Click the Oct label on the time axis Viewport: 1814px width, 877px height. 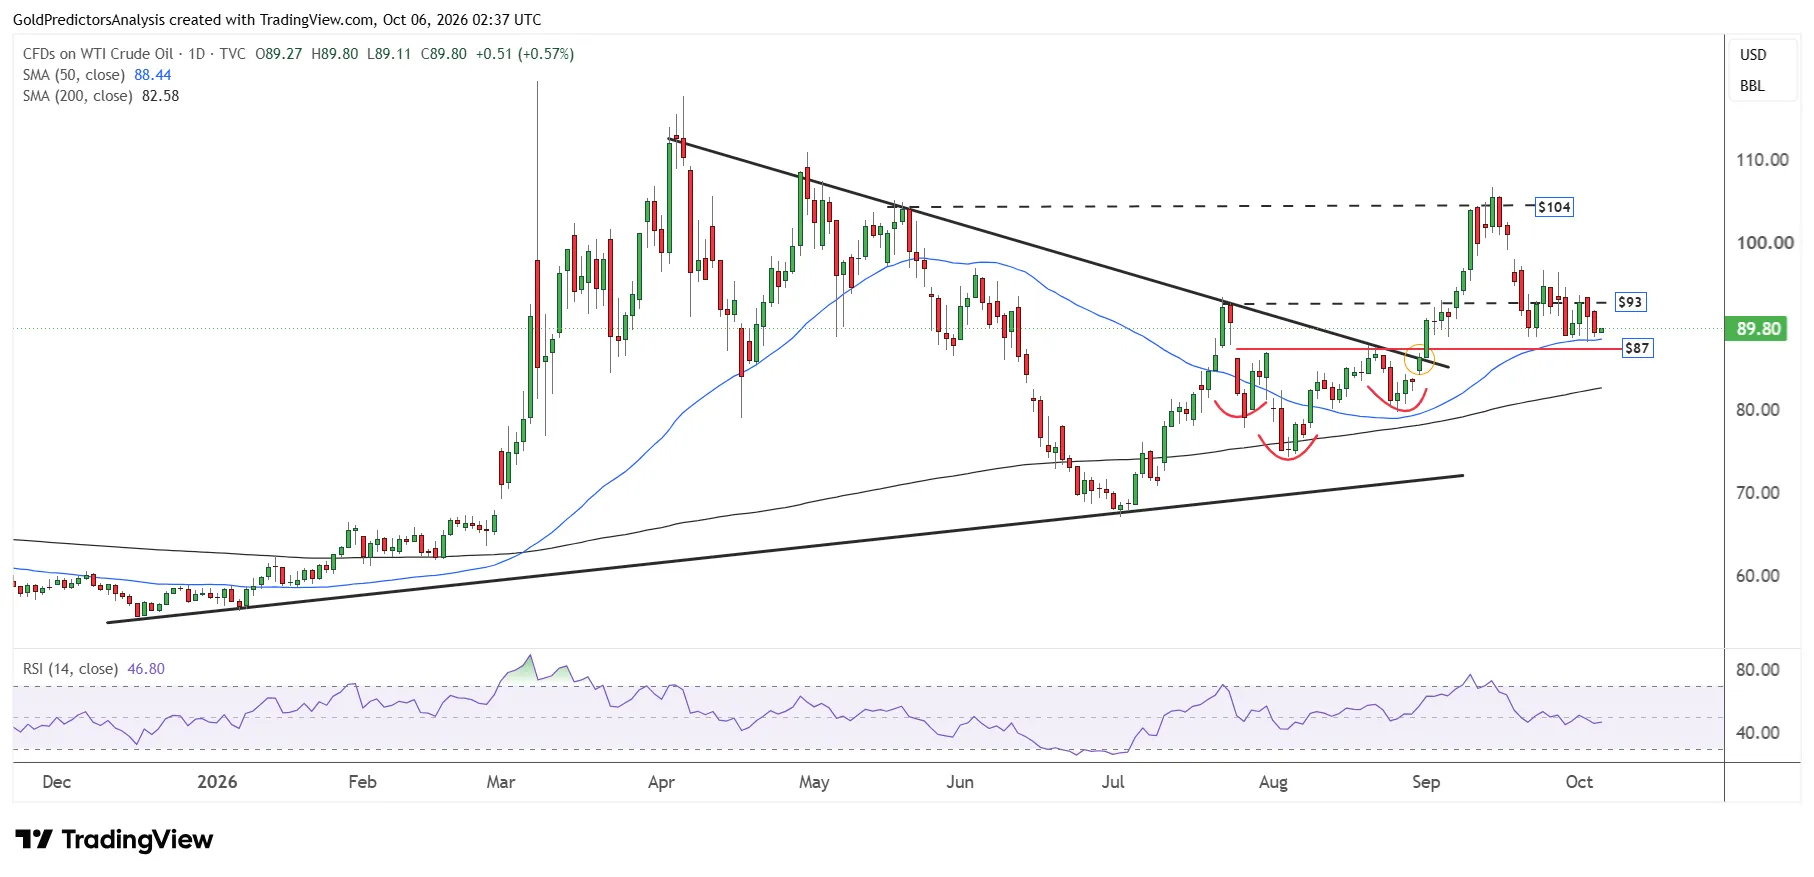[x=1579, y=782]
